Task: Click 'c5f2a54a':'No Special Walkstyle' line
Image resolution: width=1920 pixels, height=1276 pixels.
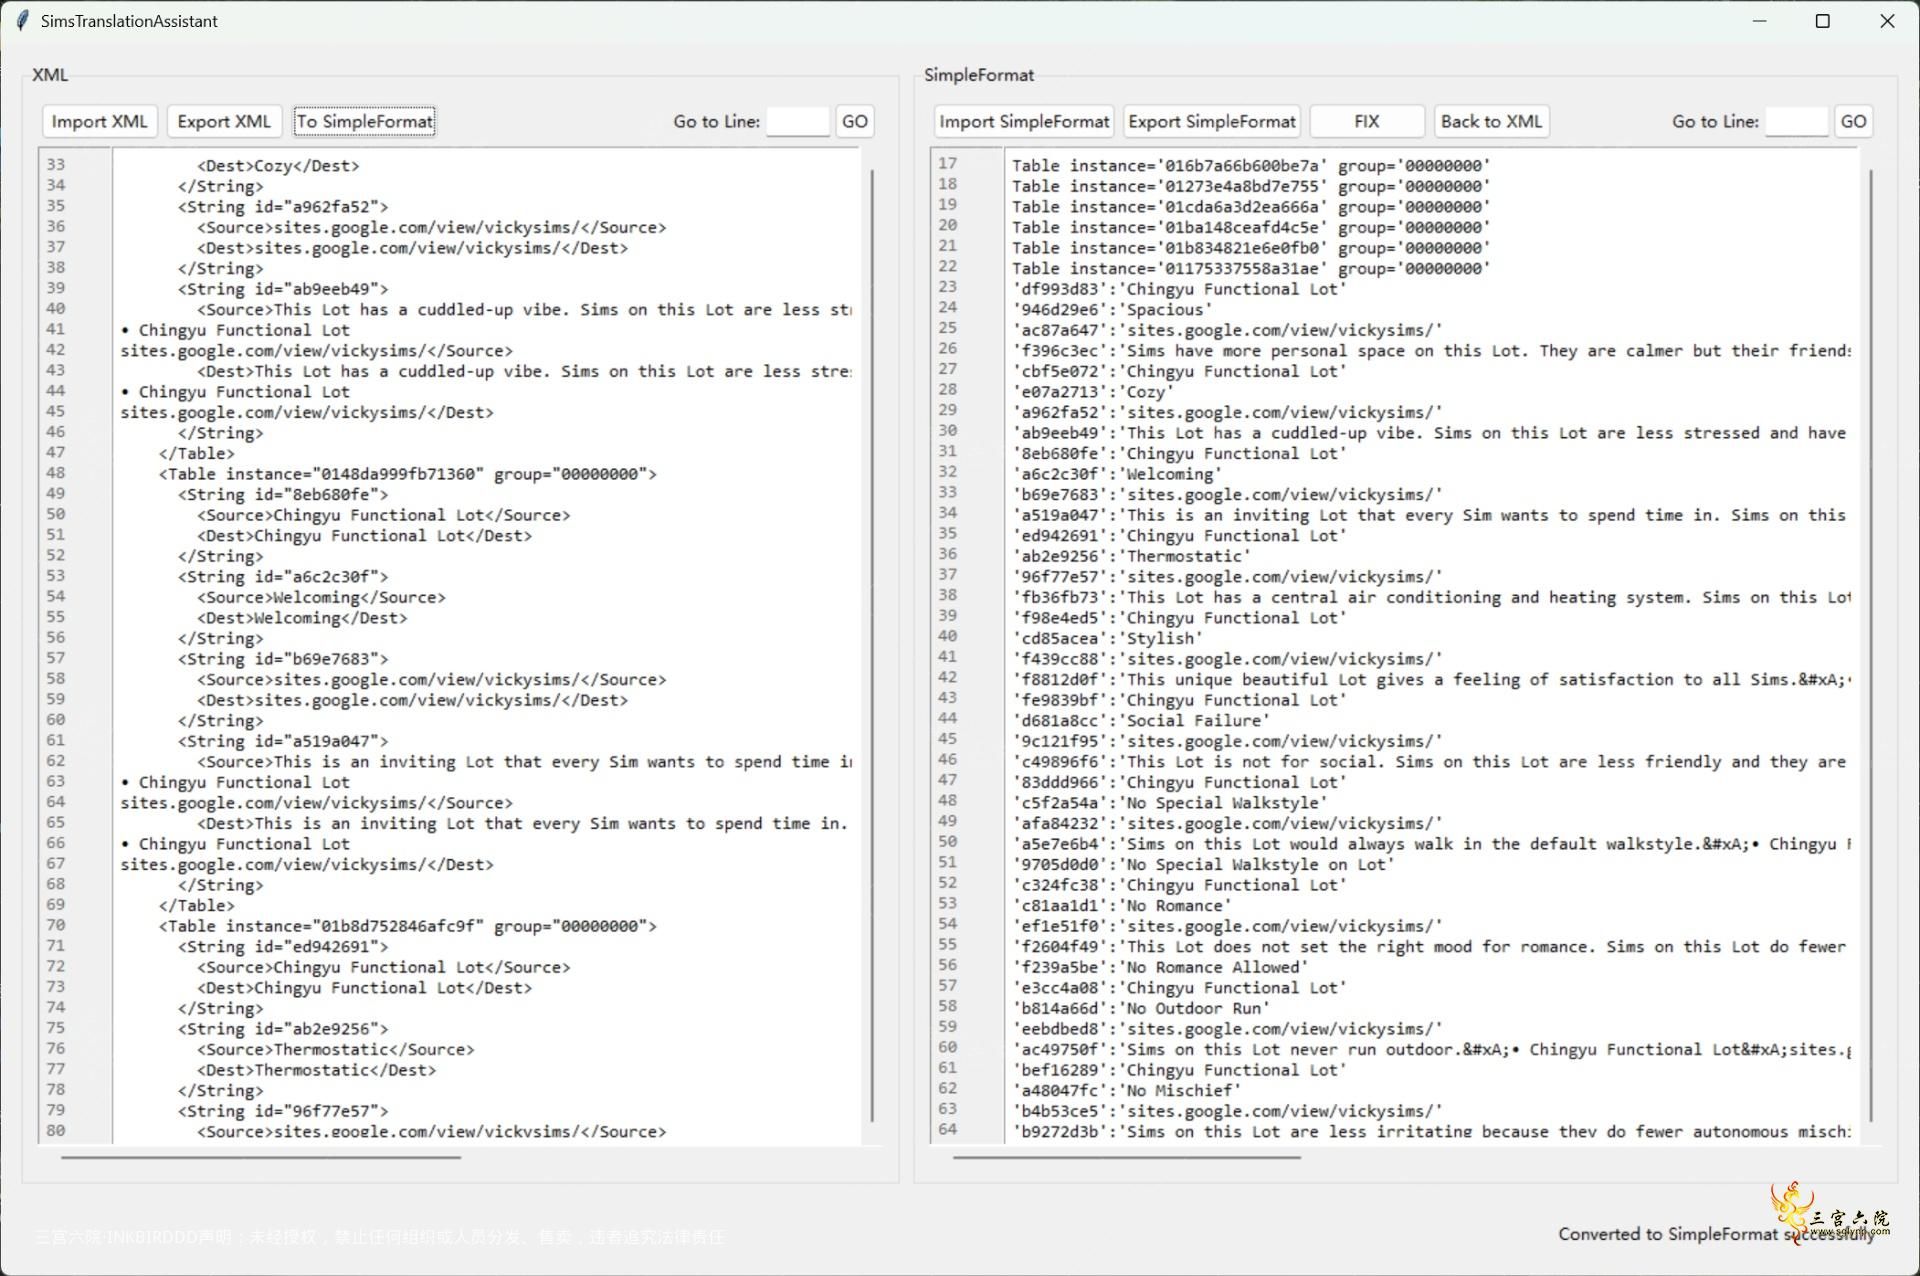Action: pos(1170,803)
